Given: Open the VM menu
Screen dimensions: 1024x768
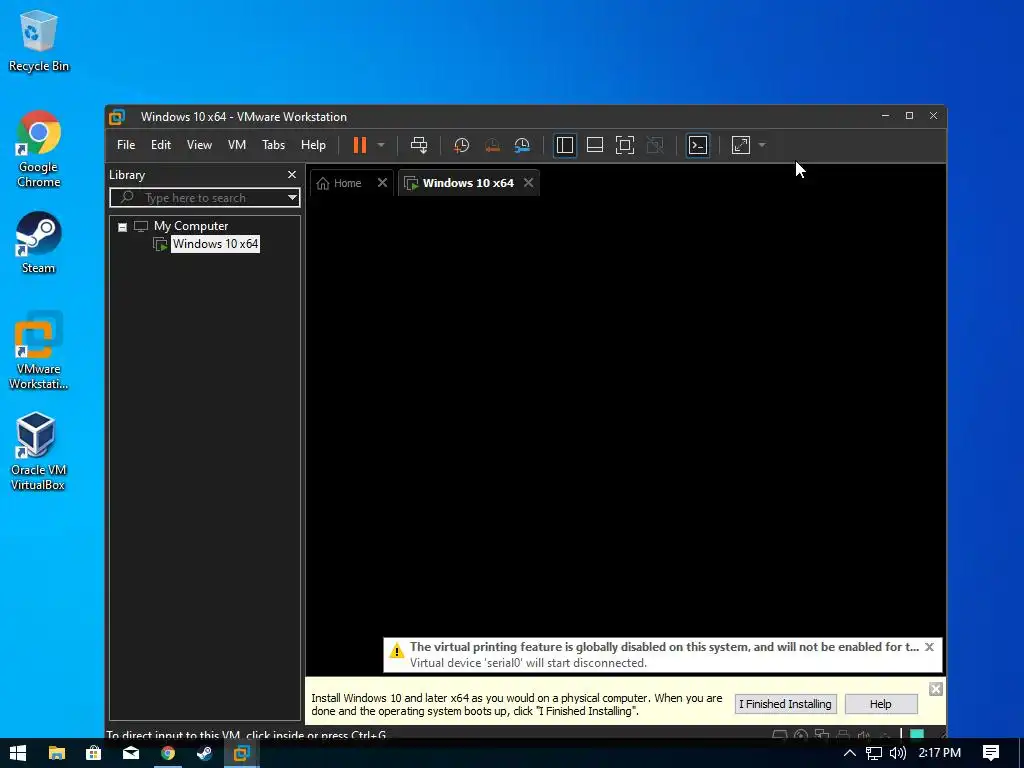Looking at the screenshot, I should pos(236,145).
